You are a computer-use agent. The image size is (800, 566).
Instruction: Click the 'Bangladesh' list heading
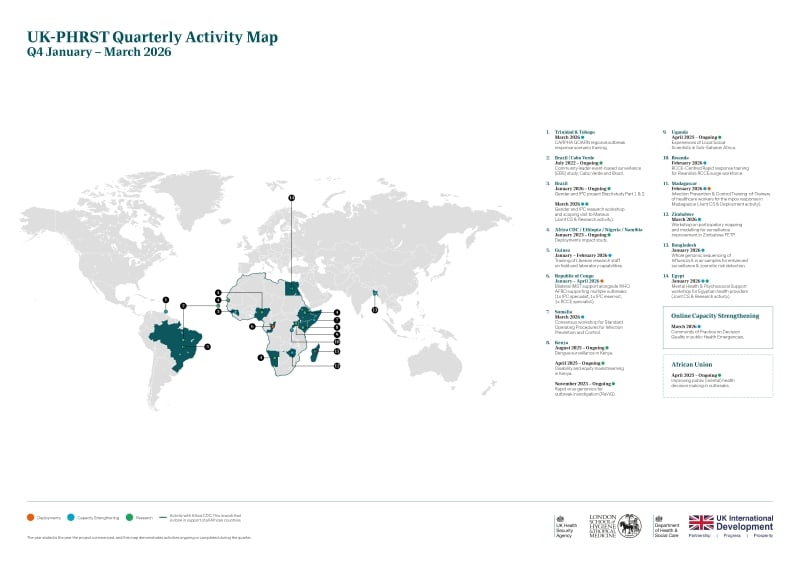[x=684, y=245]
